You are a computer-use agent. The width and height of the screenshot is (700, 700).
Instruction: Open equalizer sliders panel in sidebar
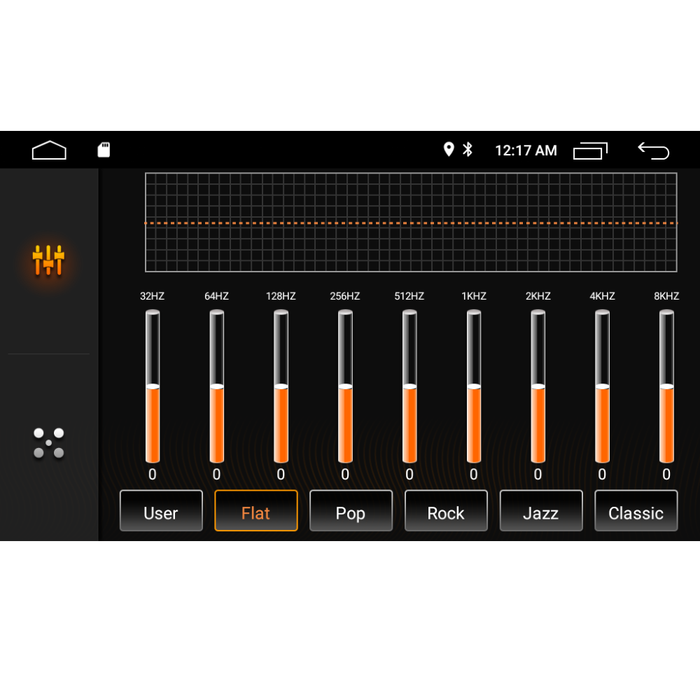tap(49, 260)
